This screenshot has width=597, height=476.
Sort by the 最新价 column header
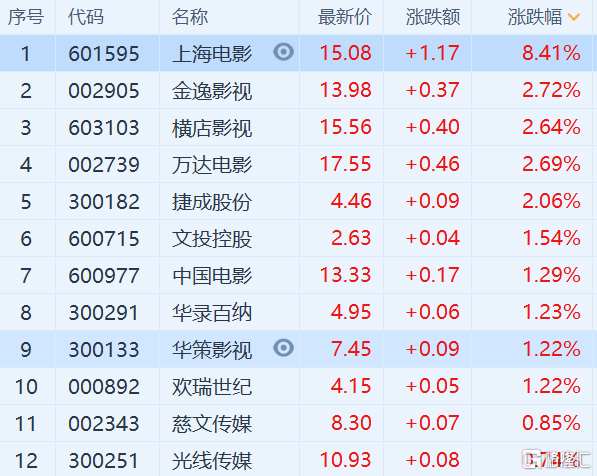click(x=345, y=17)
